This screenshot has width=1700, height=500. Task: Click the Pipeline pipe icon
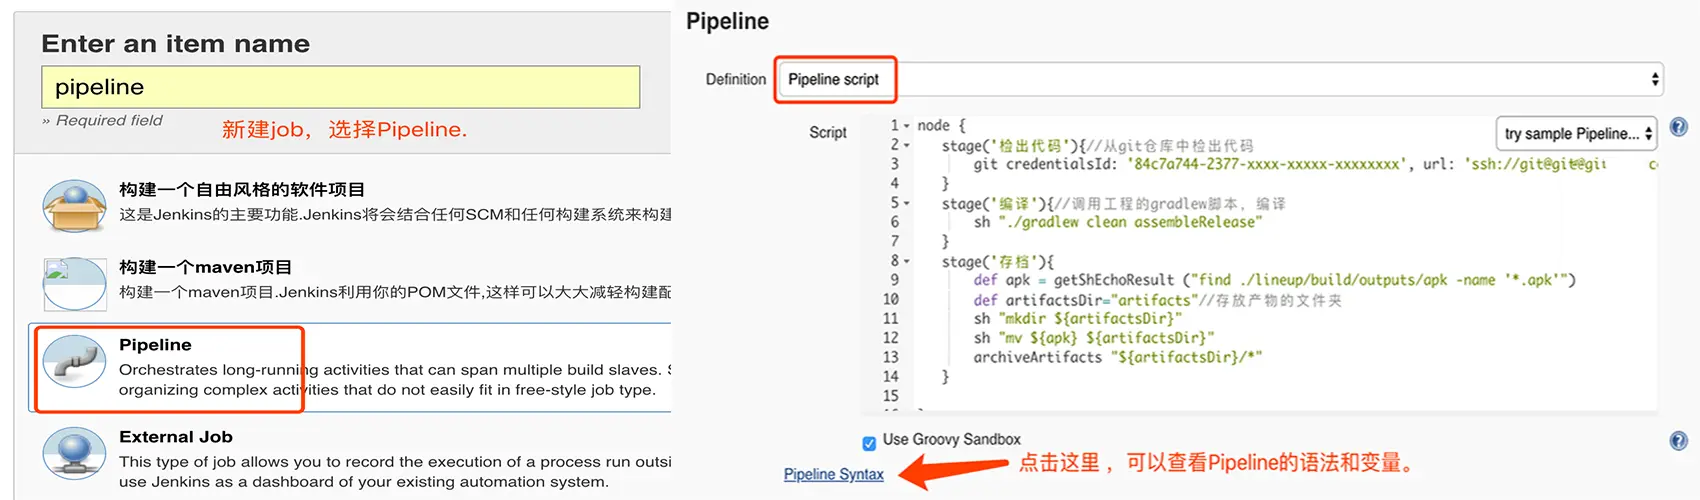pyautogui.click(x=75, y=362)
